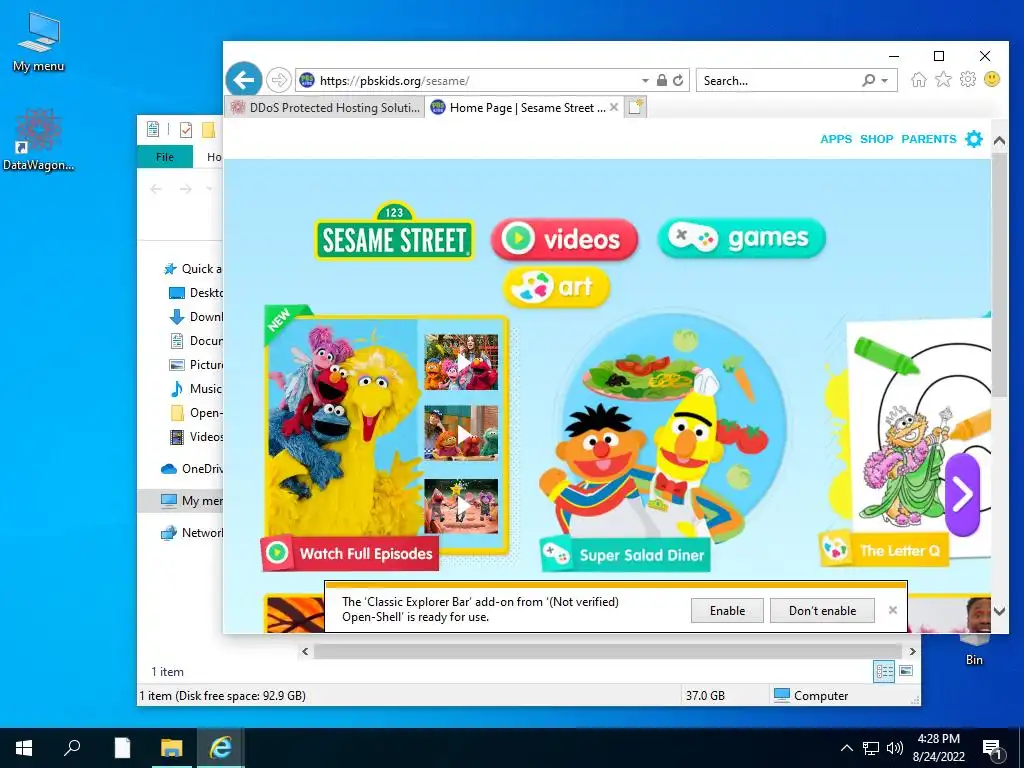Show hidden system tray icons chevron

tap(846, 748)
